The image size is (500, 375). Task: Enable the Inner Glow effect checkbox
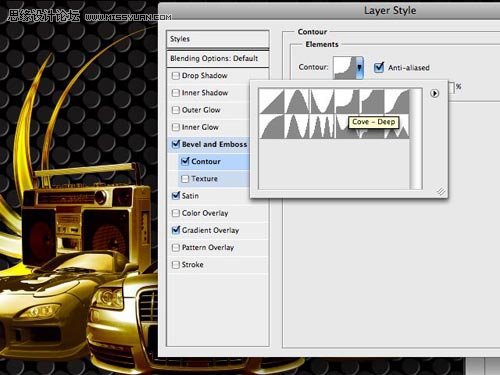(176, 127)
